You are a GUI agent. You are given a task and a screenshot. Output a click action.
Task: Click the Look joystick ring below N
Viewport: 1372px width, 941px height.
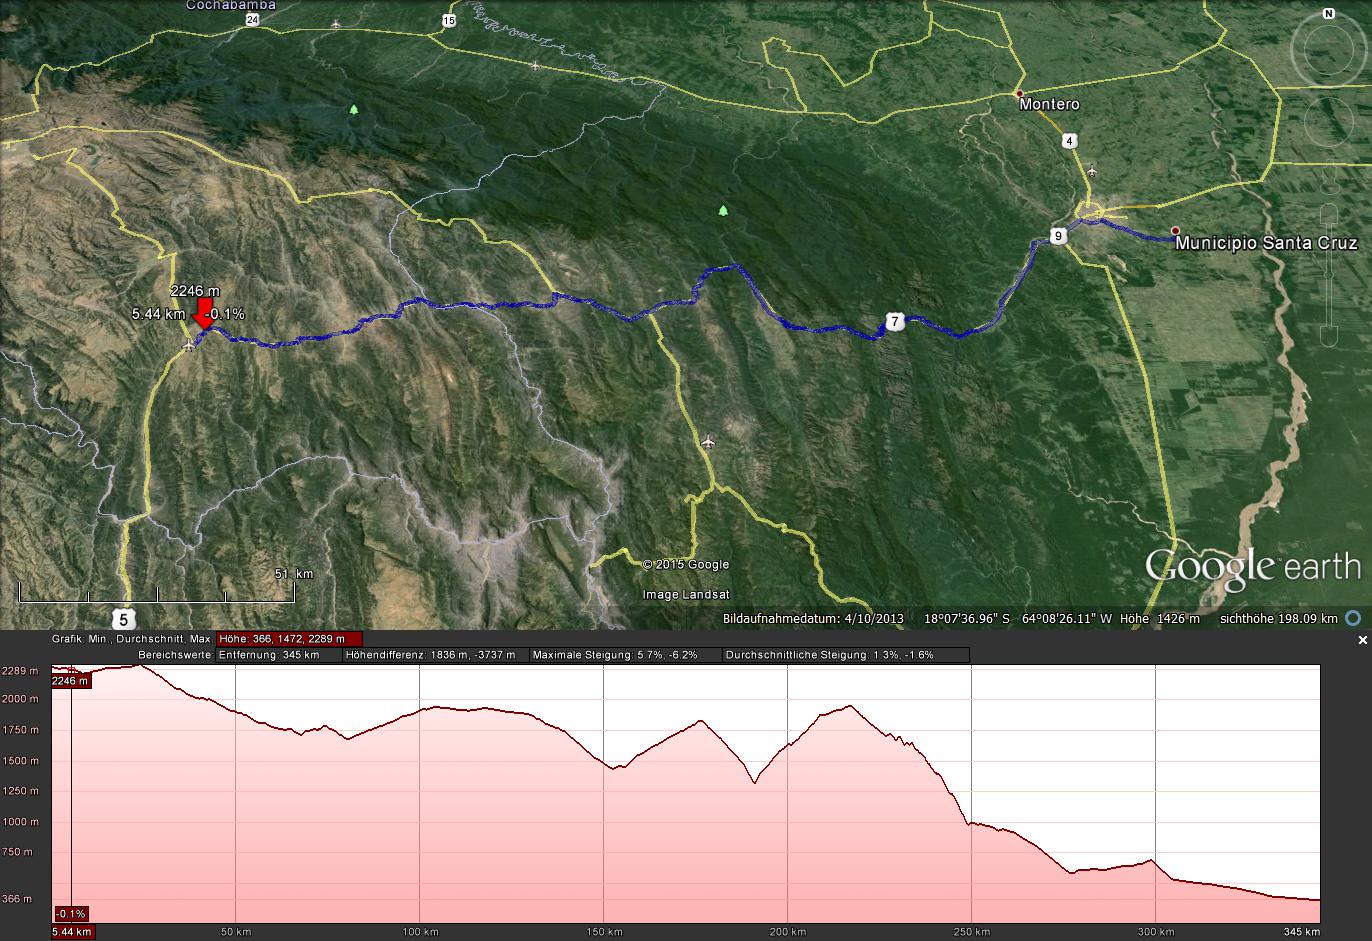click(1328, 48)
